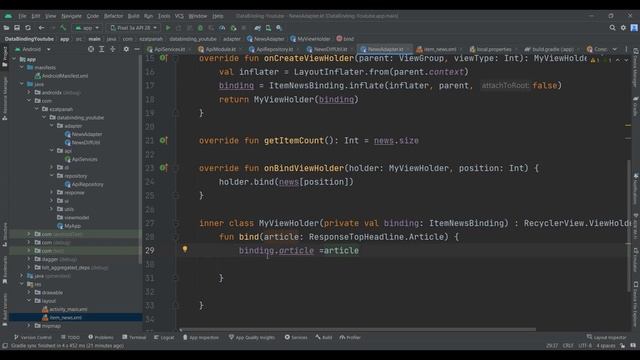Switch to the item_news.xml editor tab

(438, 49)
